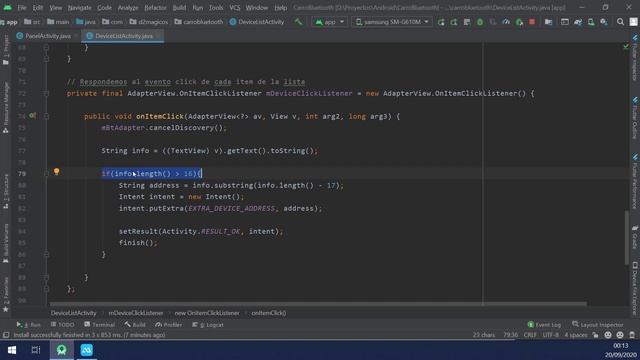Click the Windows Start button
This screenshot has height=360, width=640.
(12, 350)
